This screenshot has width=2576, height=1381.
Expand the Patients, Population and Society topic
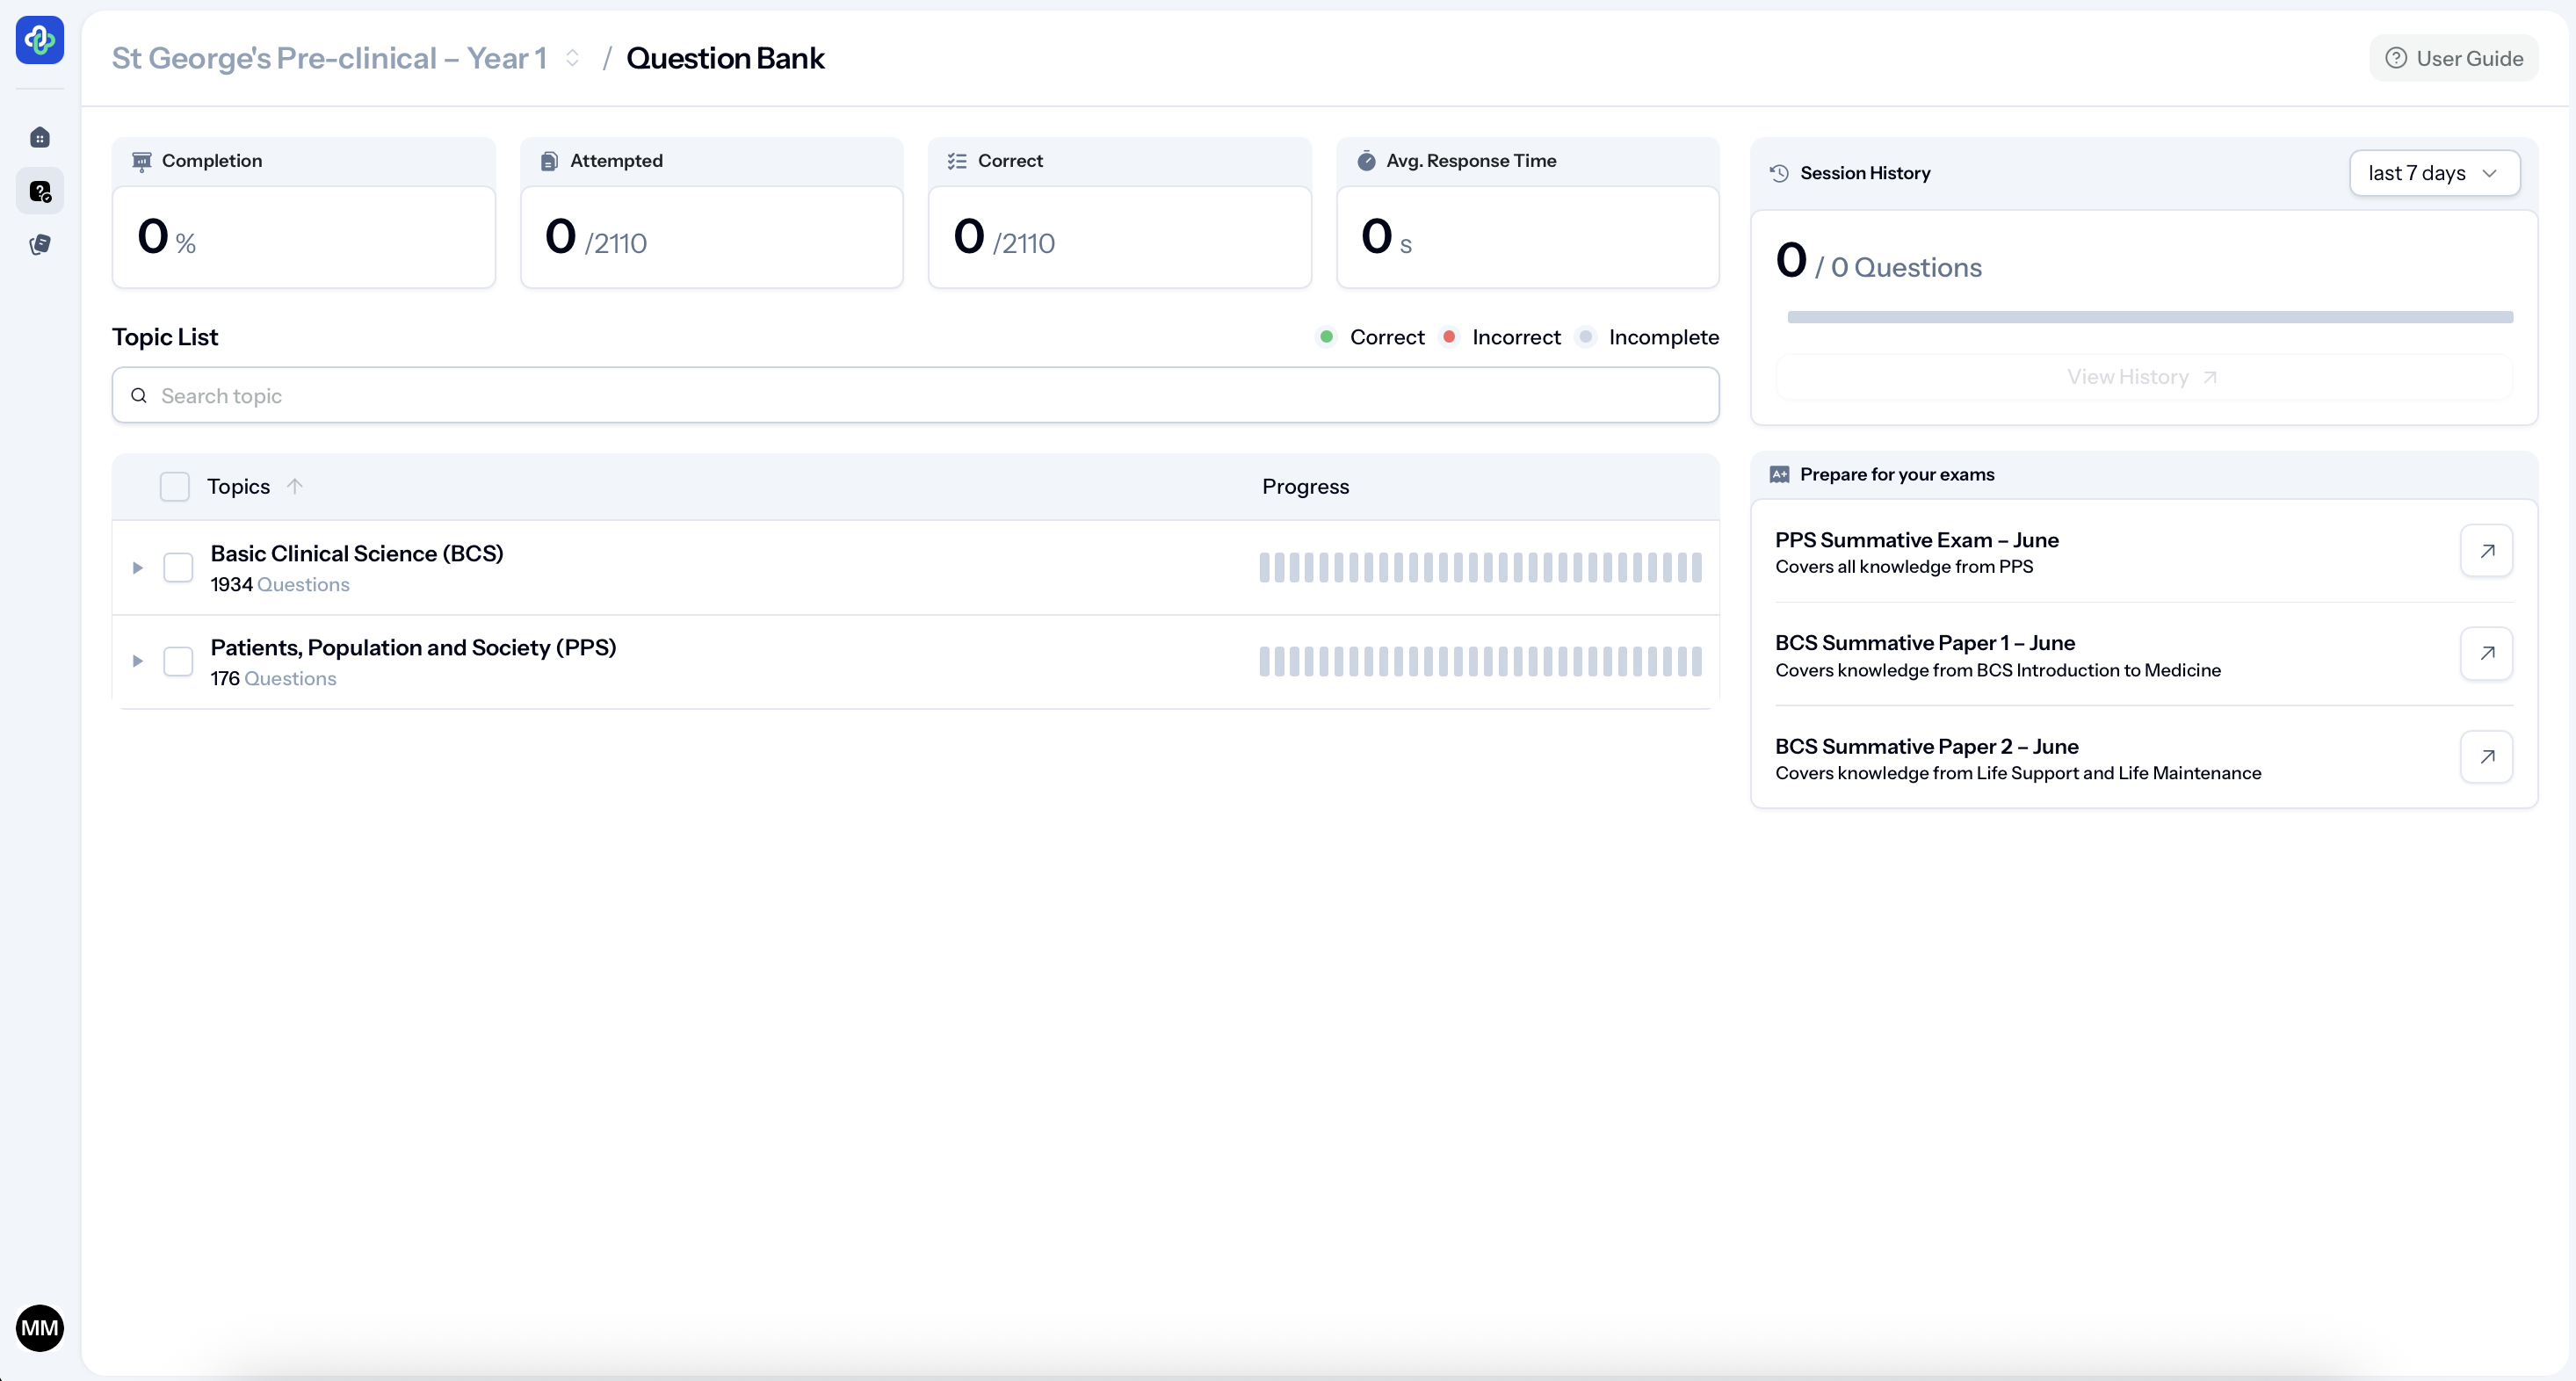(x=138, y=661)
